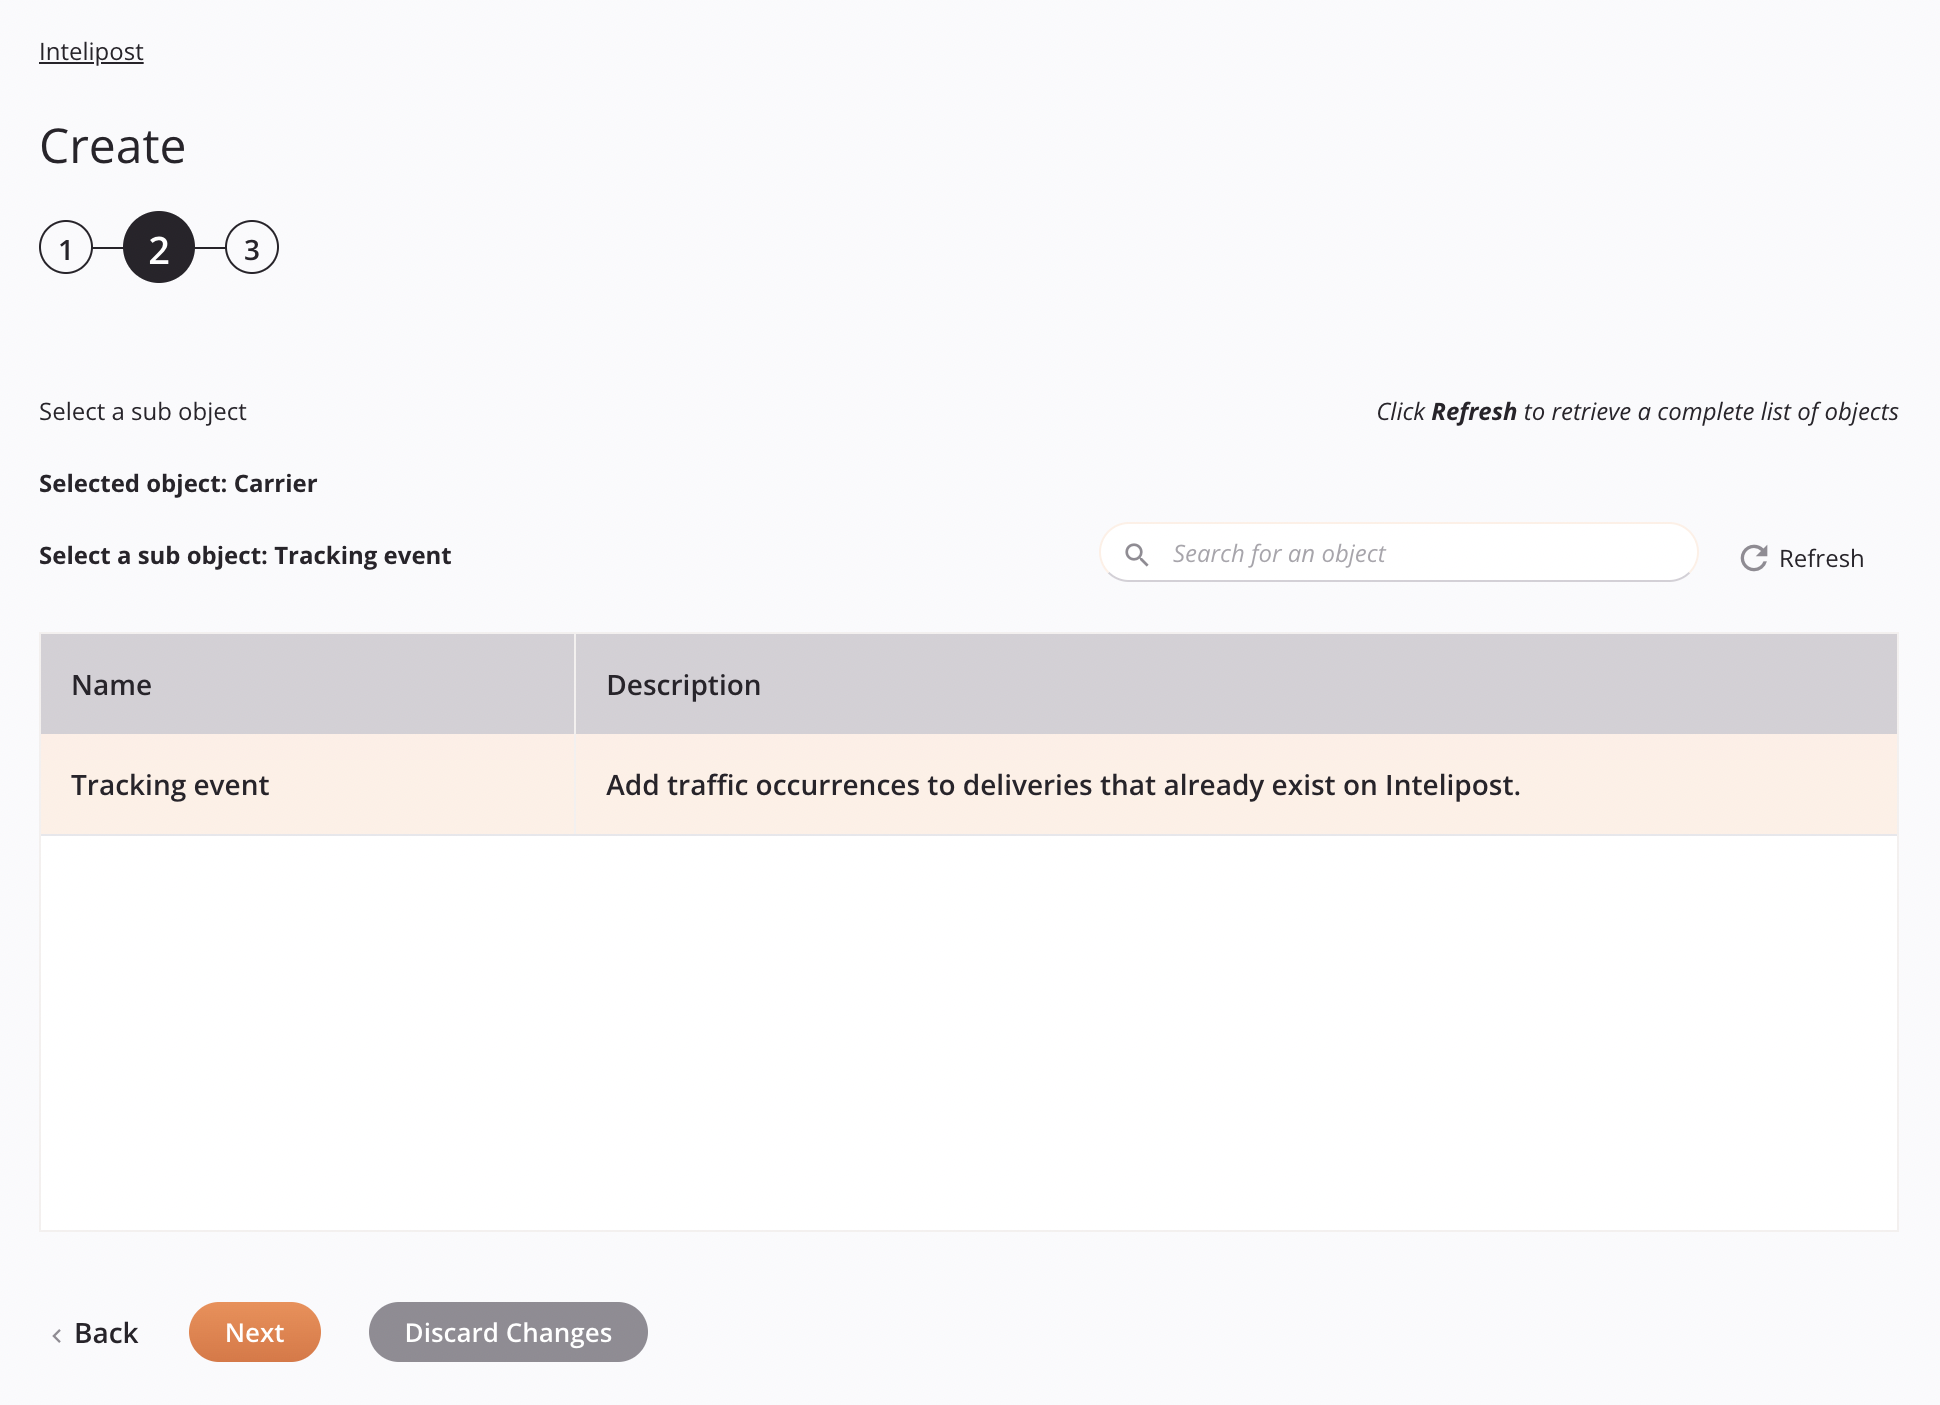The width and height of the screenshot is (1940, 1405).
Task: Click the active step 2 indicator
Action: (160, 247)
